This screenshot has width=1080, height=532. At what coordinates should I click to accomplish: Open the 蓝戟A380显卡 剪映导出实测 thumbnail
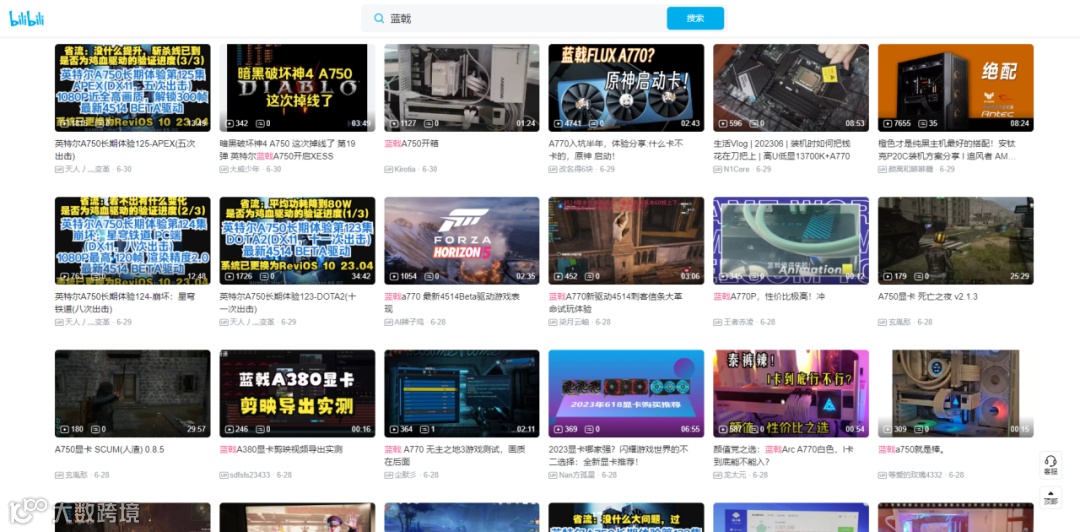tap(298, 393)
